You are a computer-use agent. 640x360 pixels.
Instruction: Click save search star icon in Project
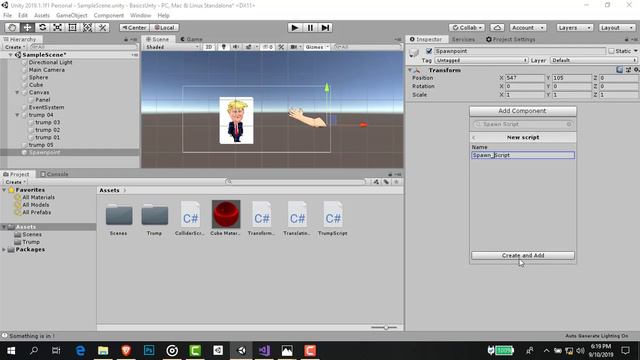(396, 182)
